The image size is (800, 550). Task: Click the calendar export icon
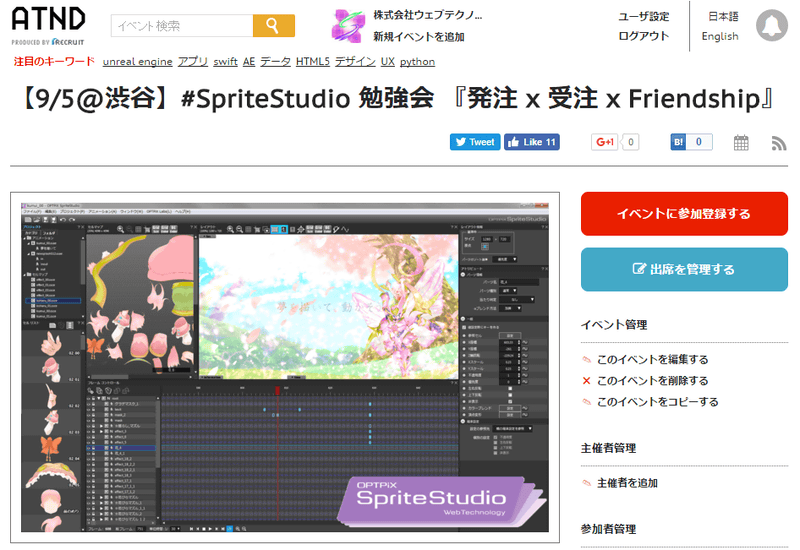pyautogui.click(x=741, y=142)
